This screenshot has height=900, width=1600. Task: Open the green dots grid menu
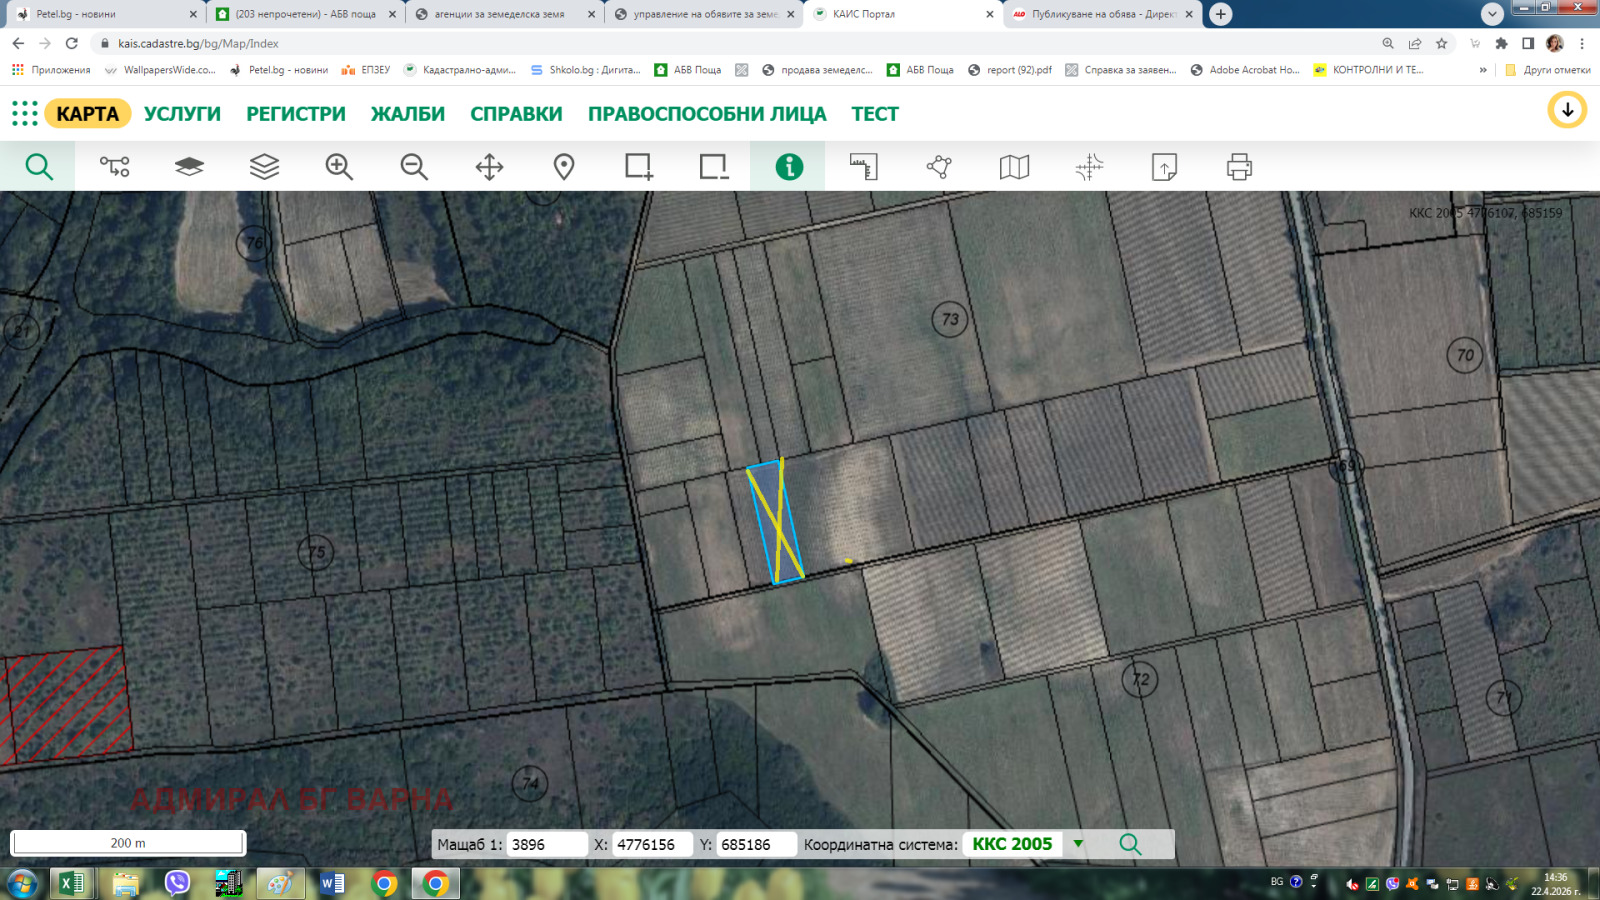pos(25,113)
